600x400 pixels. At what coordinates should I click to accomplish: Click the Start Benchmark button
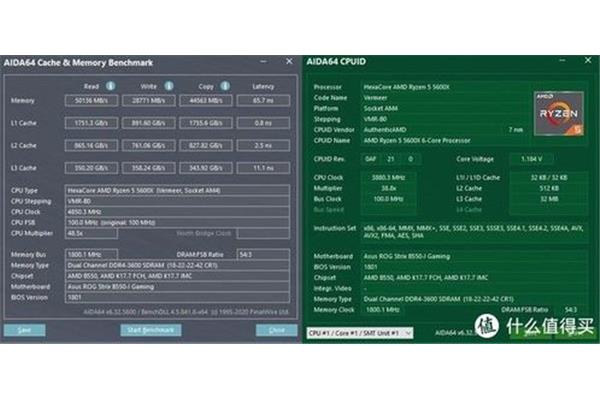tap(151, 330)
